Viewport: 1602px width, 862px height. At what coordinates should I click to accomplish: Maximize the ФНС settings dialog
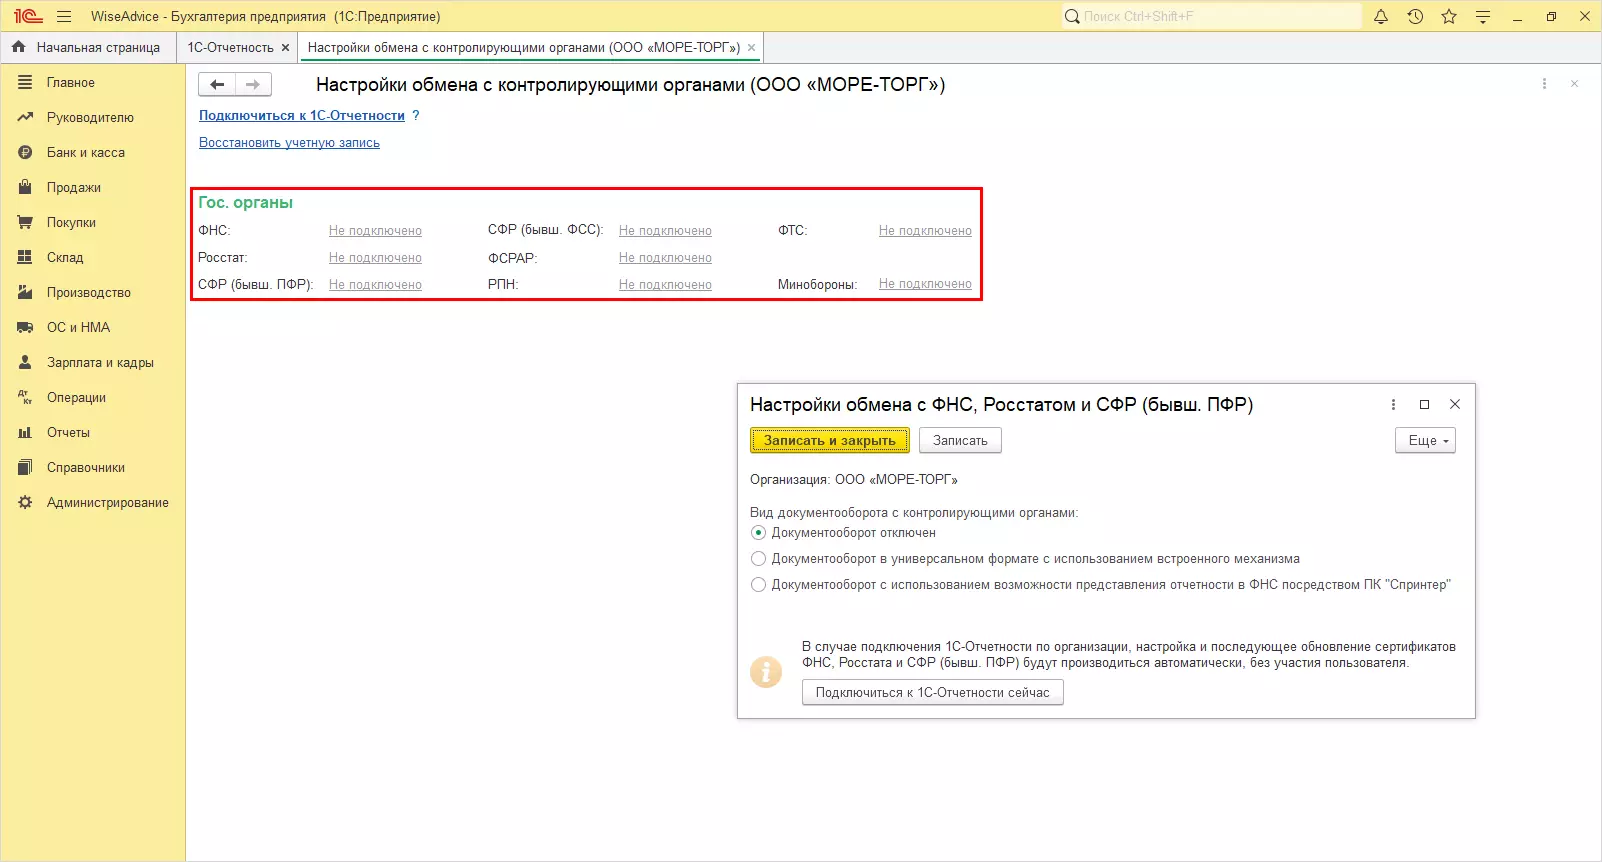pyautogui.click(x=1424, y=404)
